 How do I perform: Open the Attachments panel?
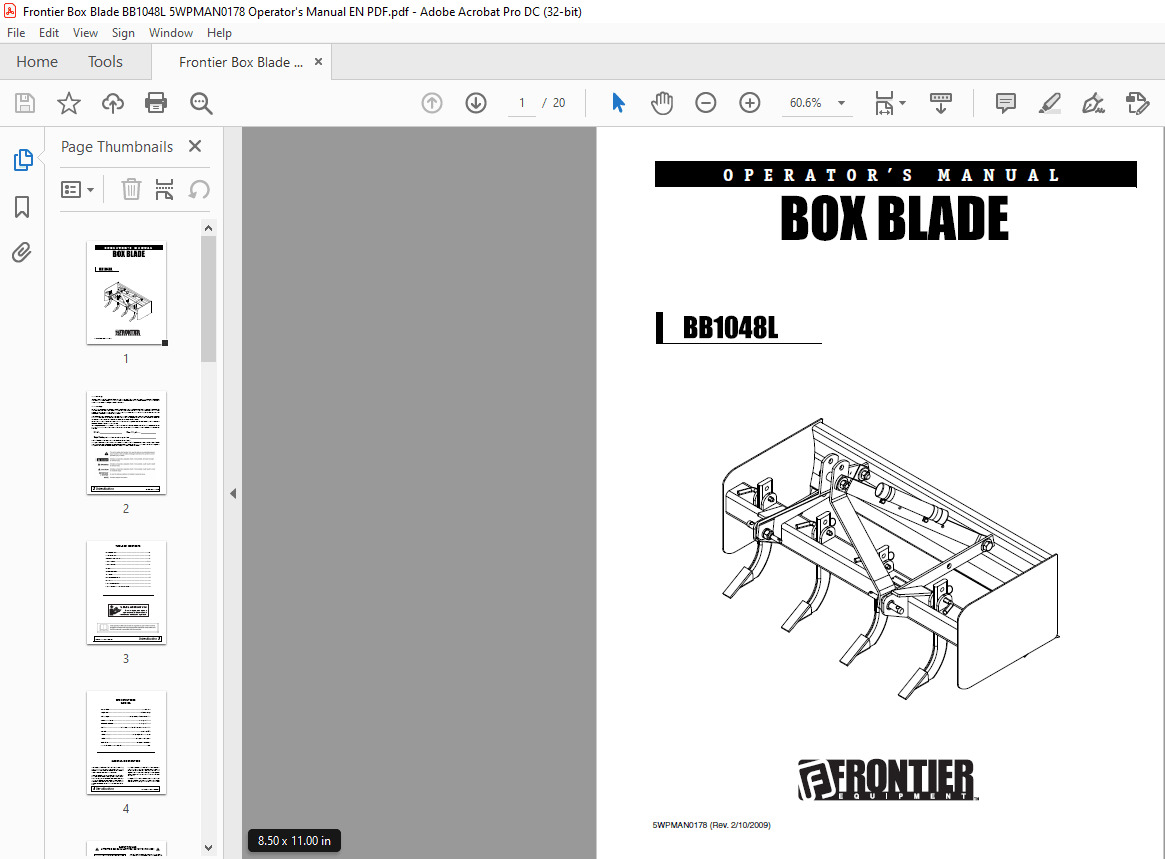pos(21,252)
